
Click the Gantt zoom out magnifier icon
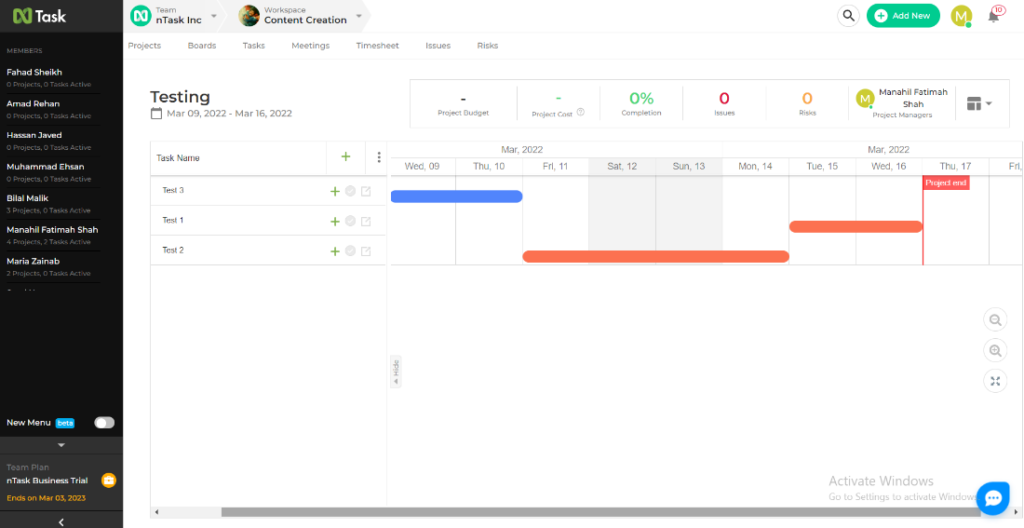(x=995, y=320)
